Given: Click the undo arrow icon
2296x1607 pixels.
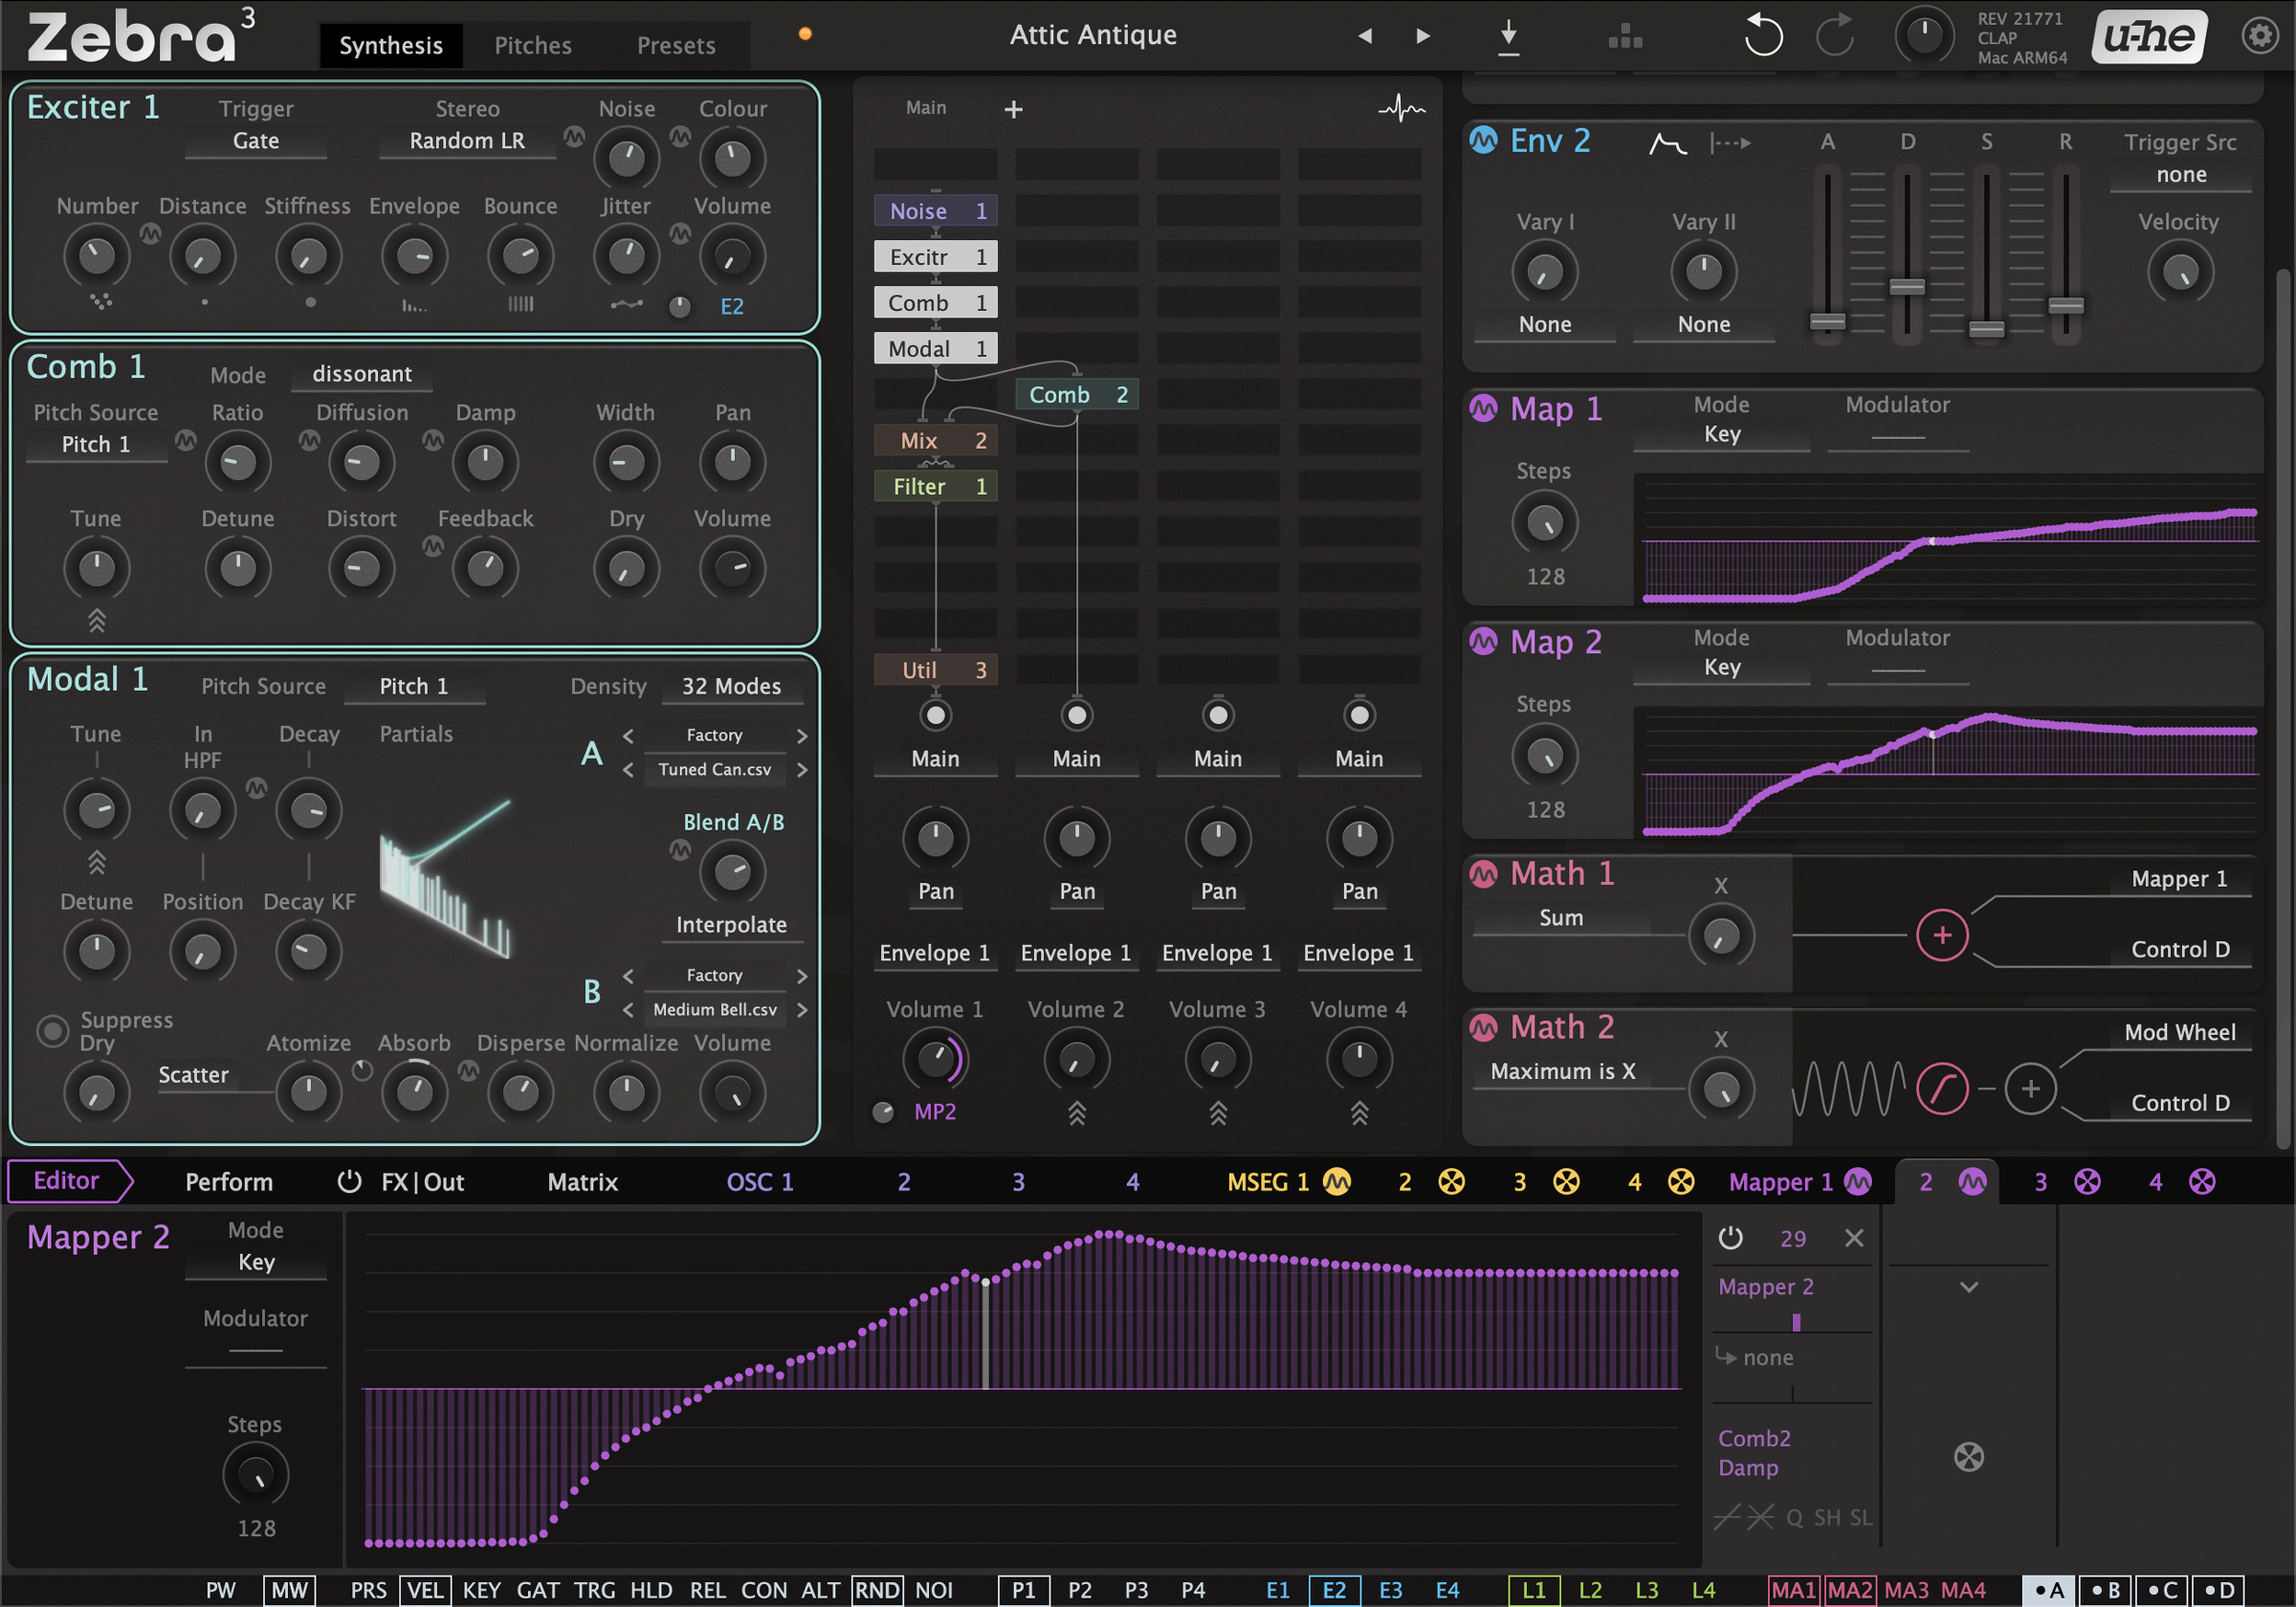Looking at the screenshot, I should (1762, 36).
